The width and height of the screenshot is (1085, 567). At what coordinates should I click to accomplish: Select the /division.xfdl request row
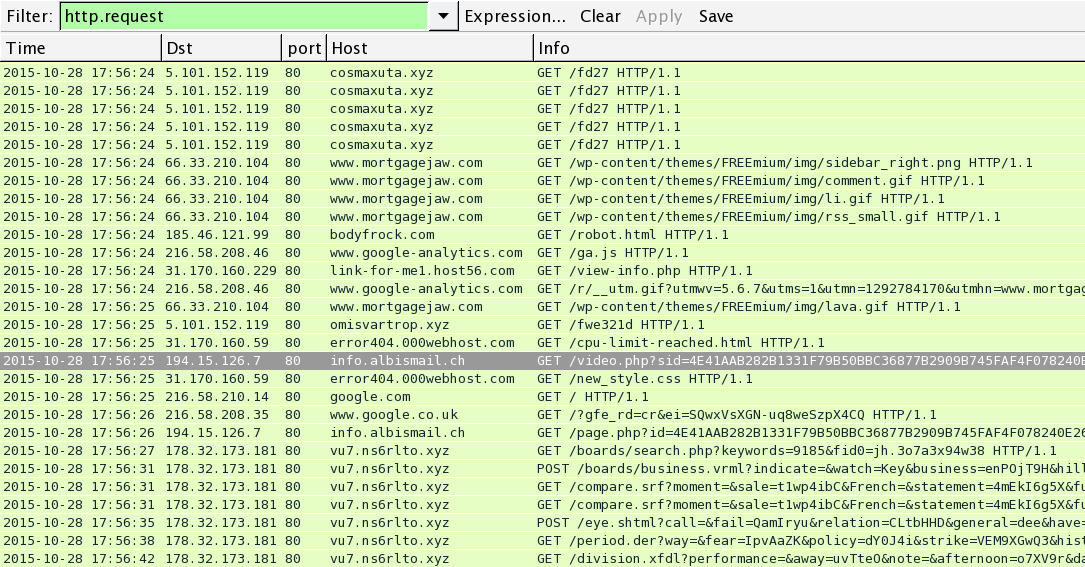pyautogui.click(x=542, y=559)
